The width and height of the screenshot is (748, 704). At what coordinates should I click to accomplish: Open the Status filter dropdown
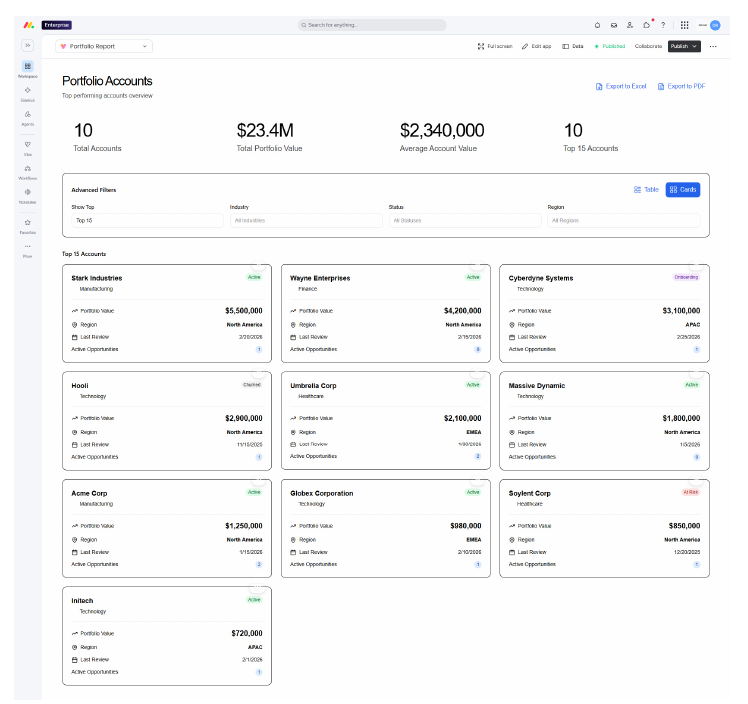click(465, 220)
